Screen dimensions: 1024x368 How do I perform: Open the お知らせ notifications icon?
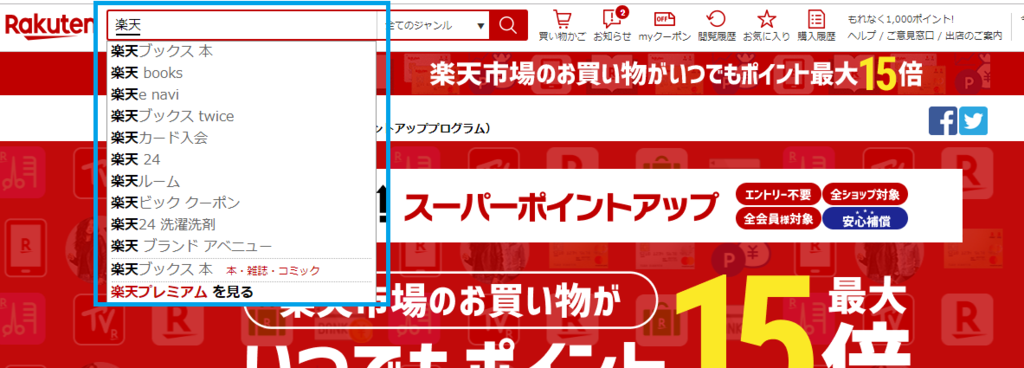(612, 26)
